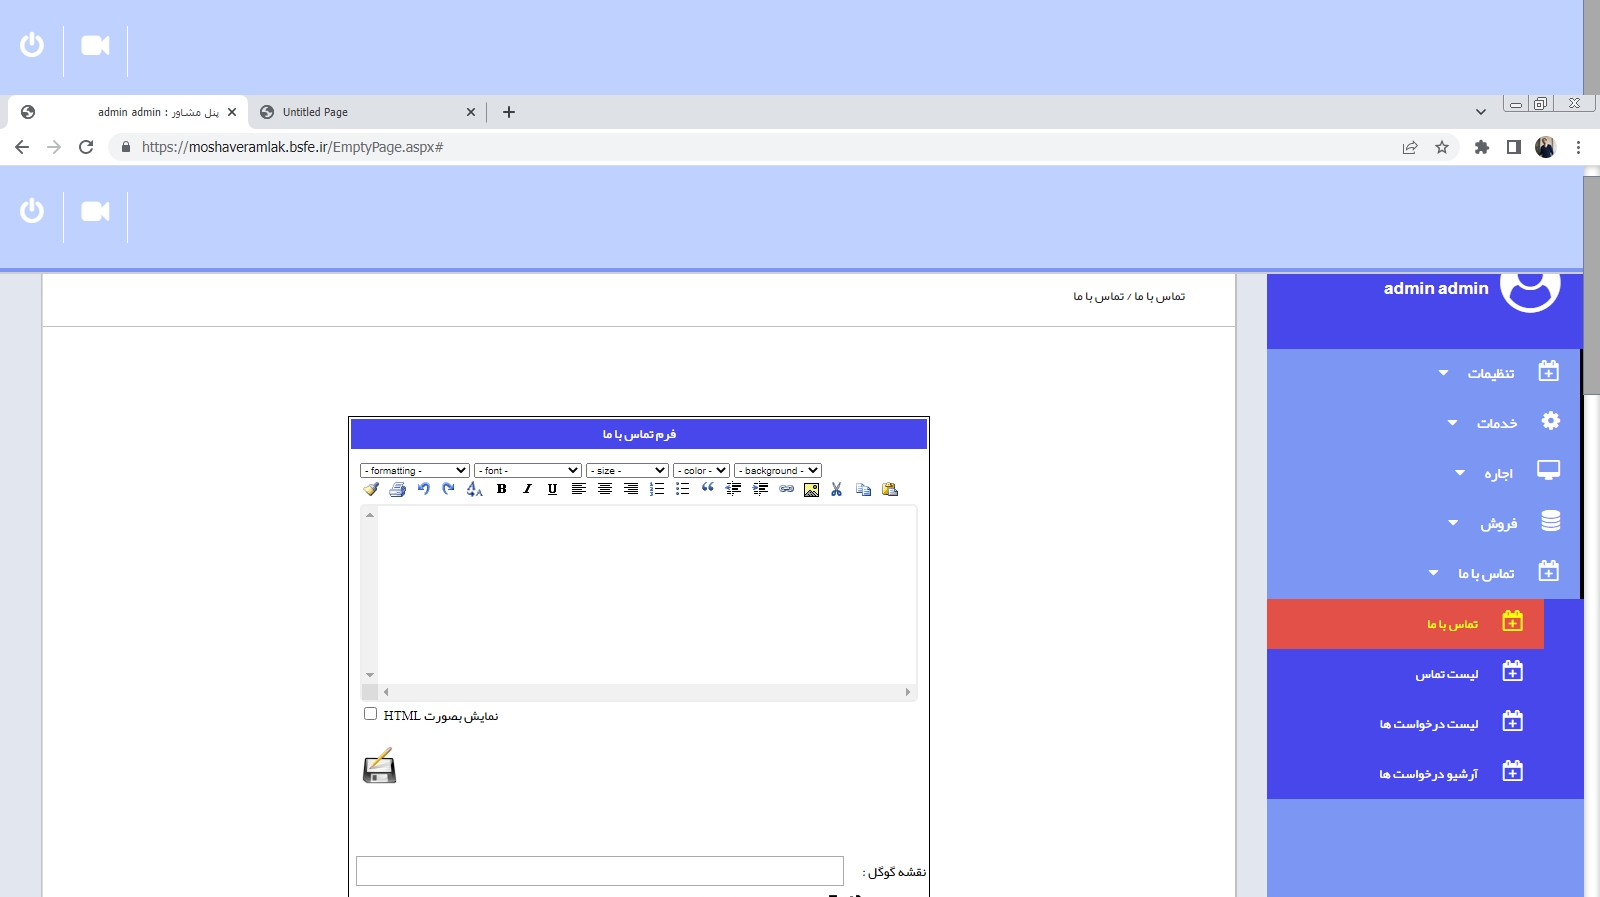Click the undo arrow in editor toolbar

(423, 489)
